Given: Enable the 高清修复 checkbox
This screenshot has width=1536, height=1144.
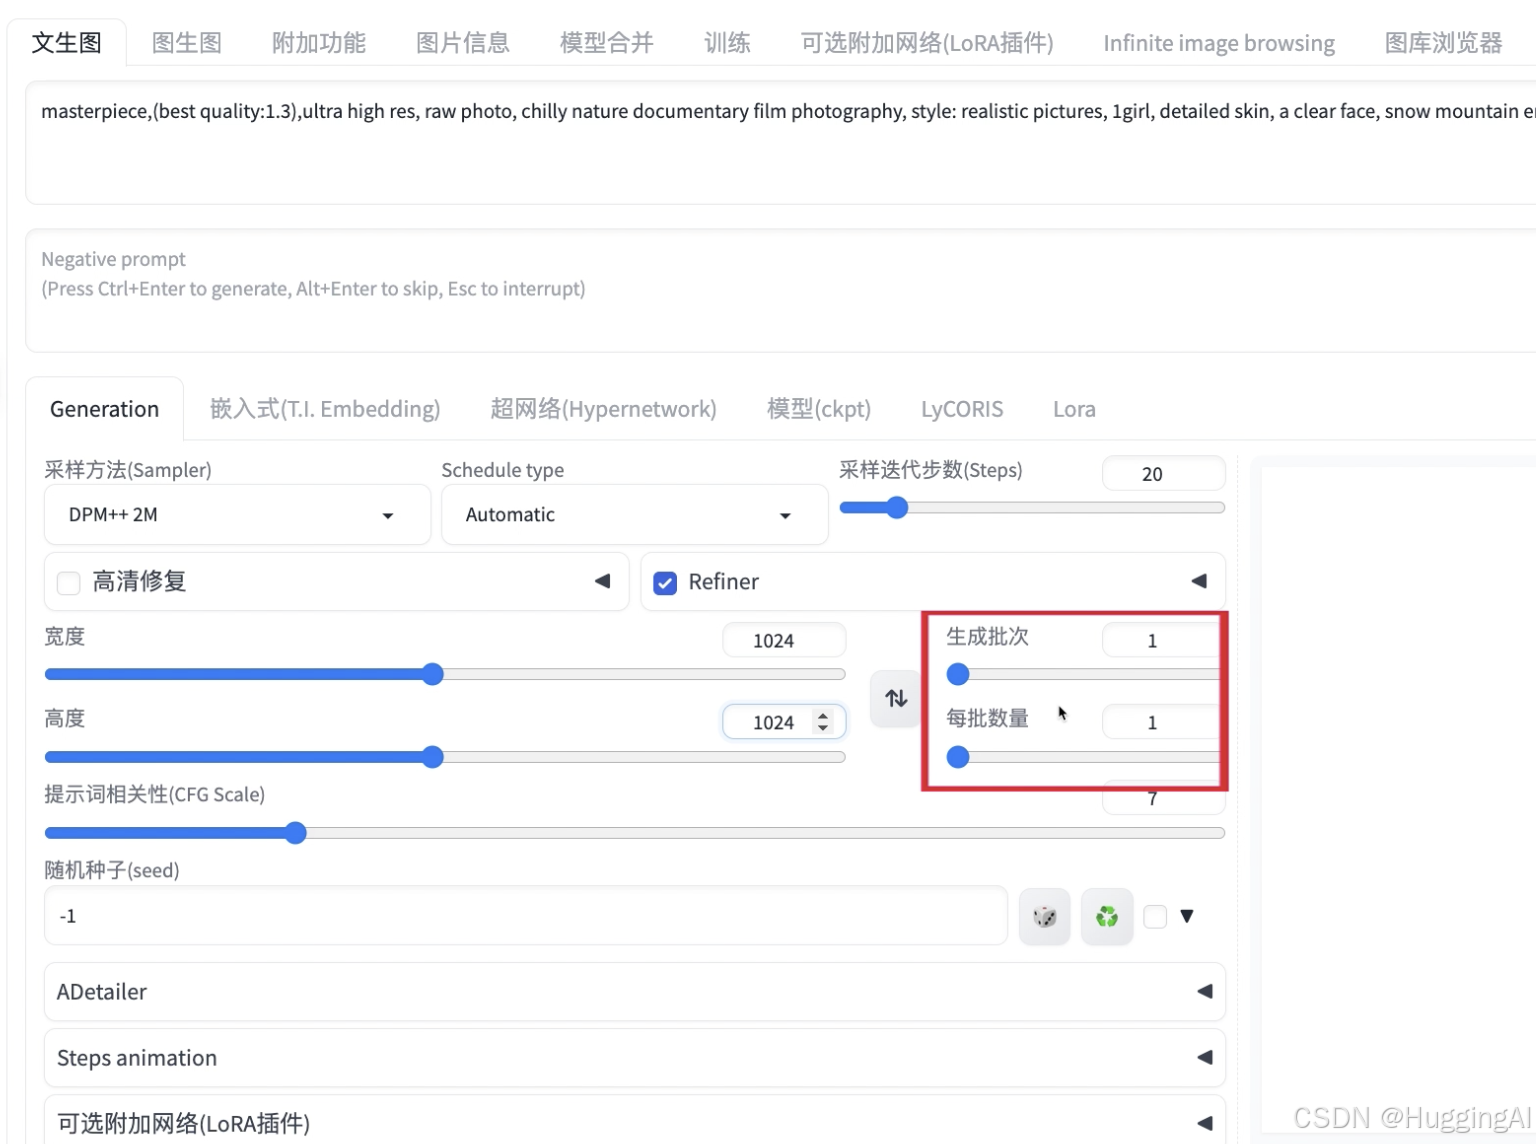Looking at the screenshot, I should 69,583.
